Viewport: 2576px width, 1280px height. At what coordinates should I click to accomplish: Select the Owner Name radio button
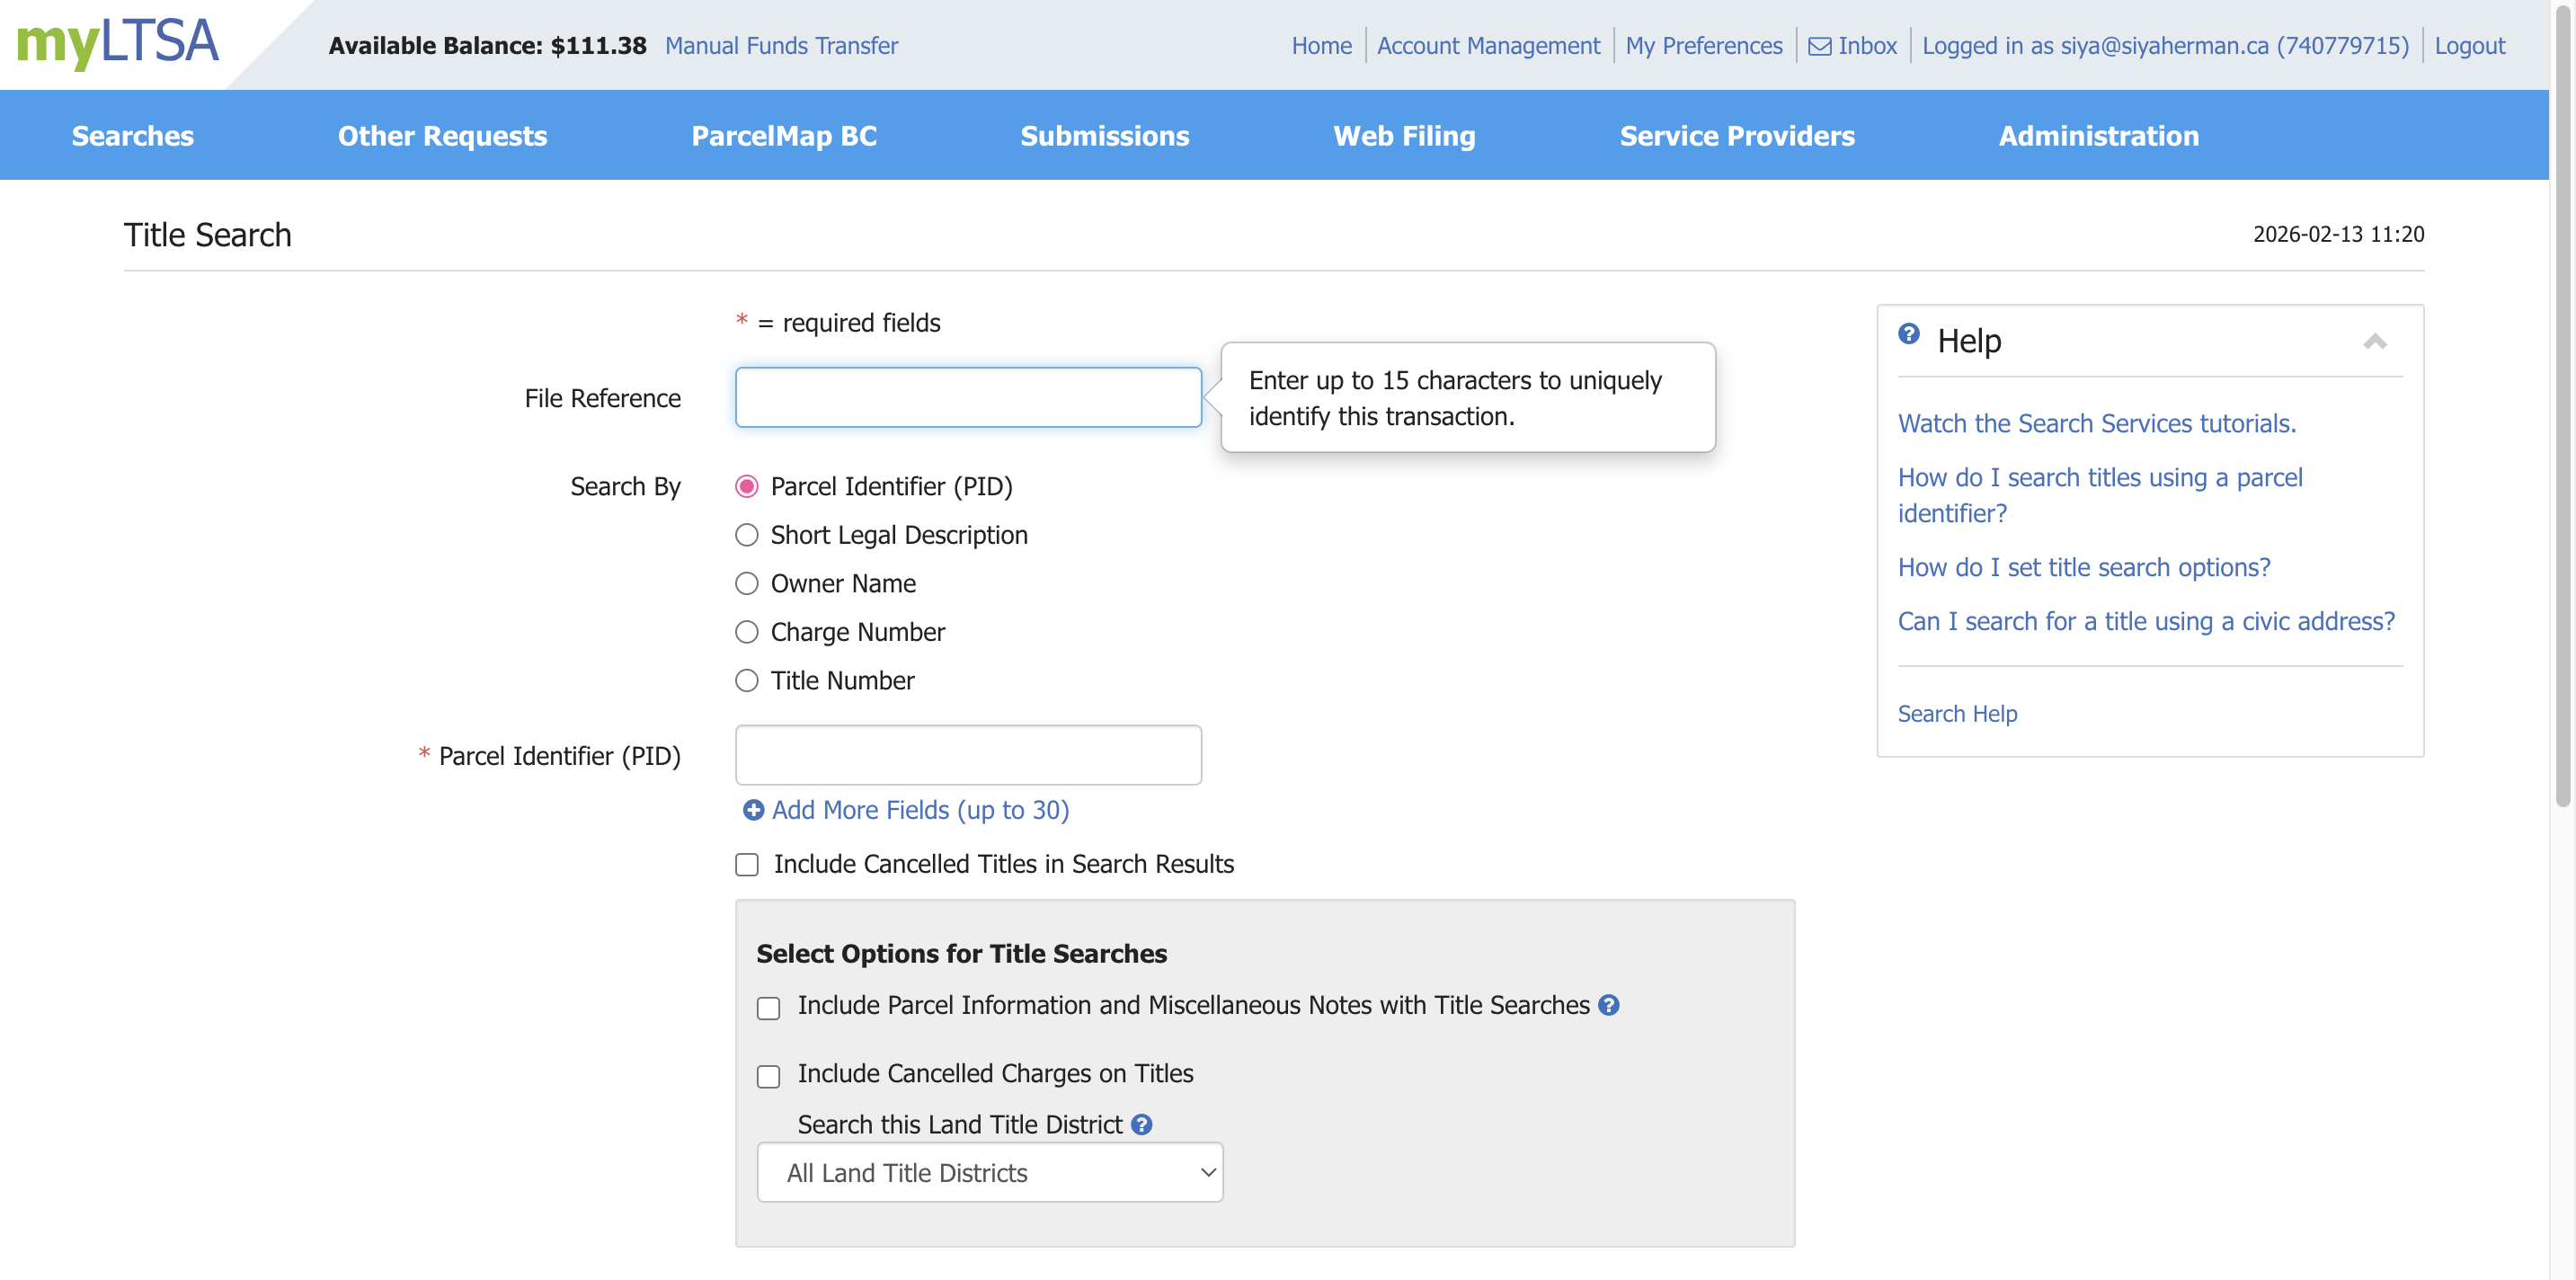pos(746,584)
